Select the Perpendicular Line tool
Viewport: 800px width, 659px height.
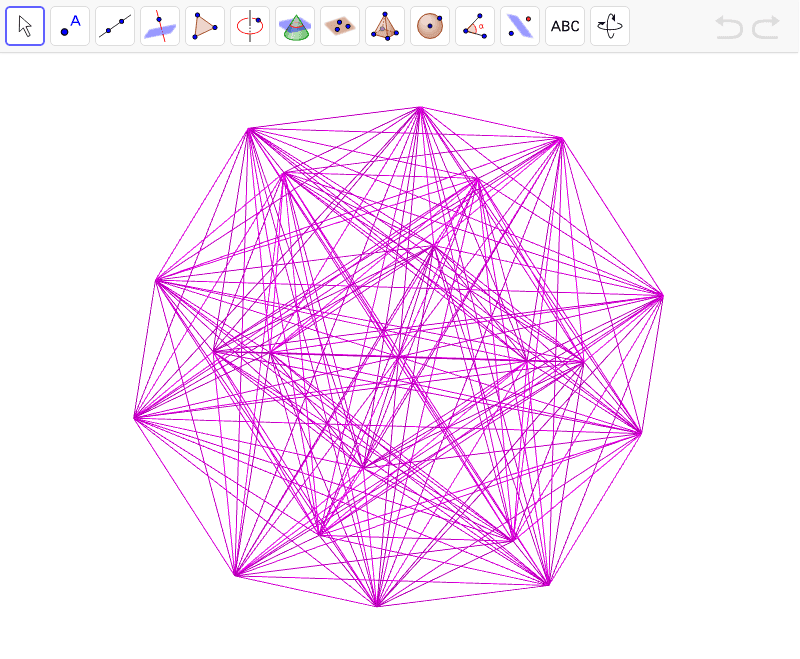click(x=160, y=26)
